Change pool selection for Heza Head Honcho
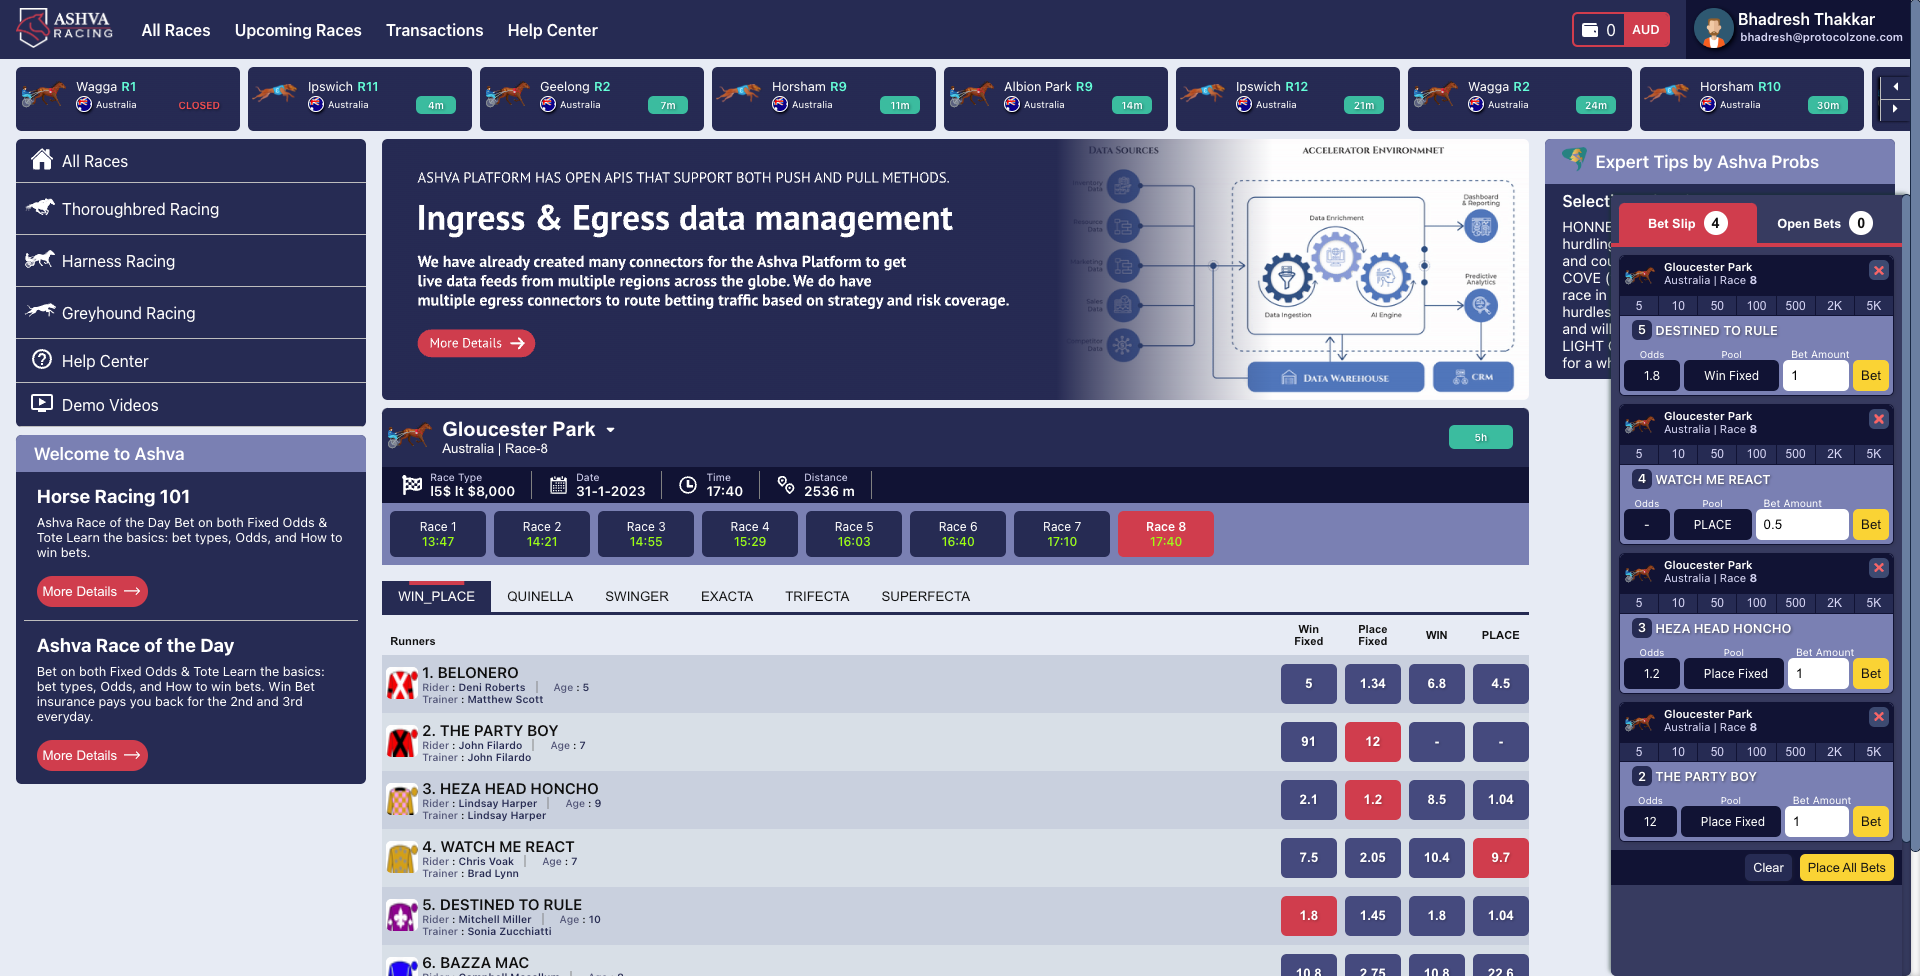This screenshot has width=1920, height=976. tap(1733, 673)
